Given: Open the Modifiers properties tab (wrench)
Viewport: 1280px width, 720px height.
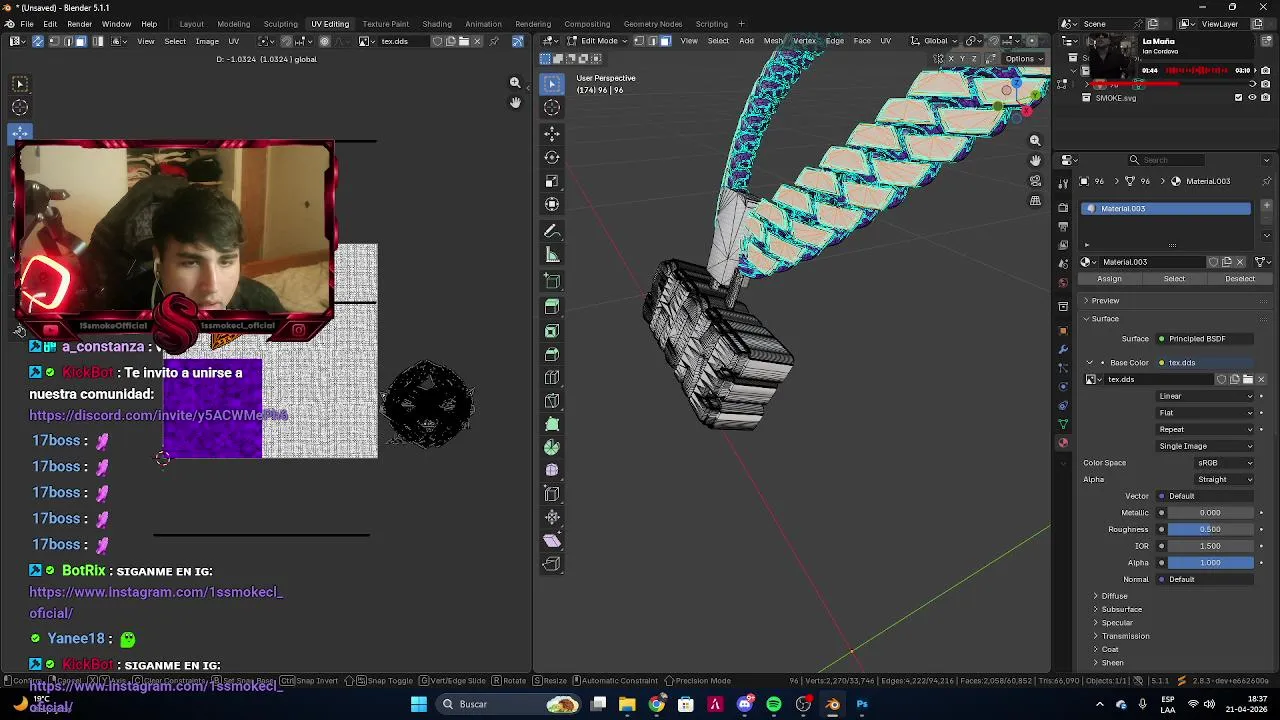Looking at the screenshot, I should 1063,349.
